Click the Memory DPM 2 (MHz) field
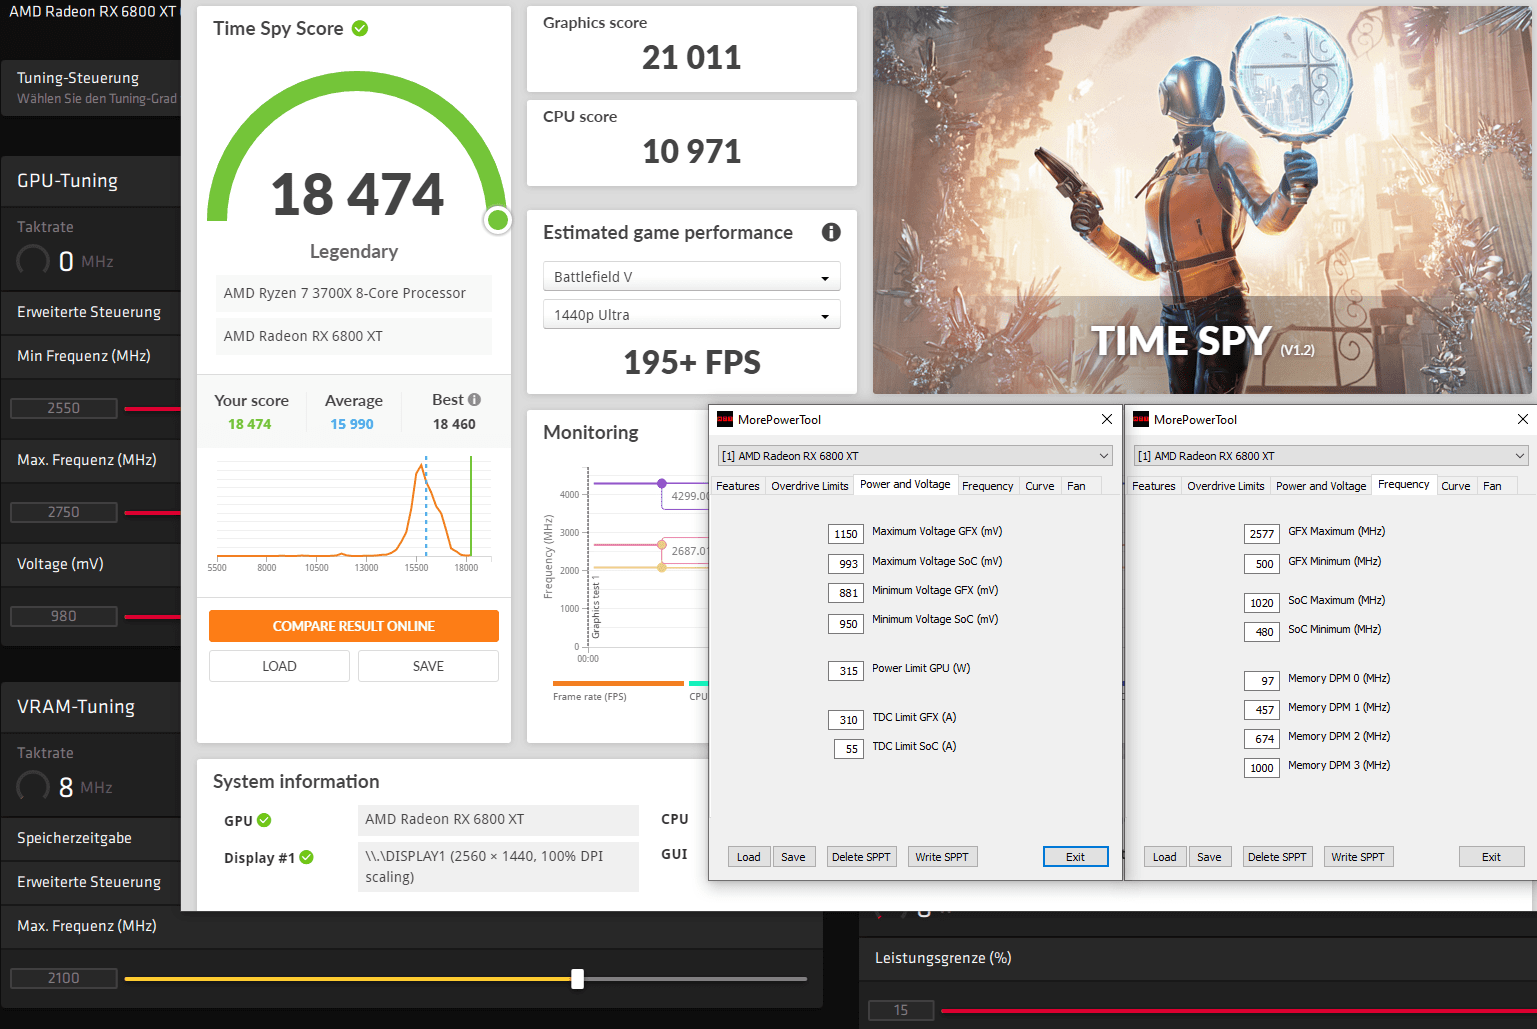 pyautogui.click(x=1262, y=739)
